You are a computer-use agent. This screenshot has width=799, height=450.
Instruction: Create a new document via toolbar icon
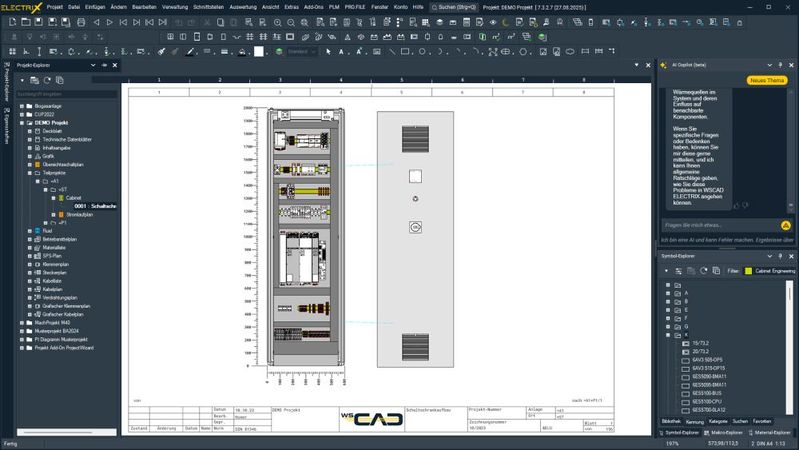13,22
